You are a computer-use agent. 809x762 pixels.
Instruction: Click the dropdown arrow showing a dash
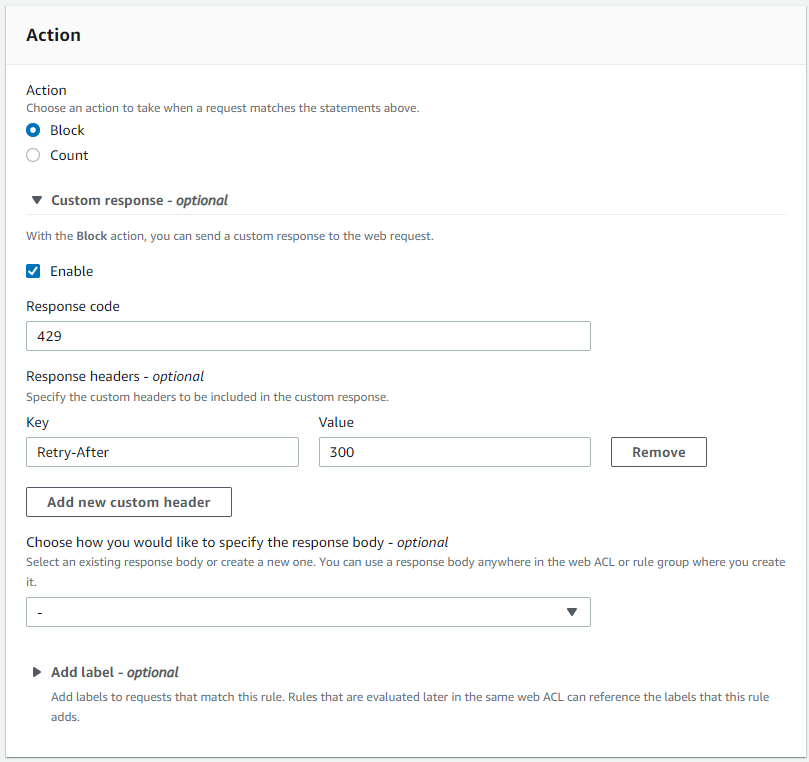571,612
